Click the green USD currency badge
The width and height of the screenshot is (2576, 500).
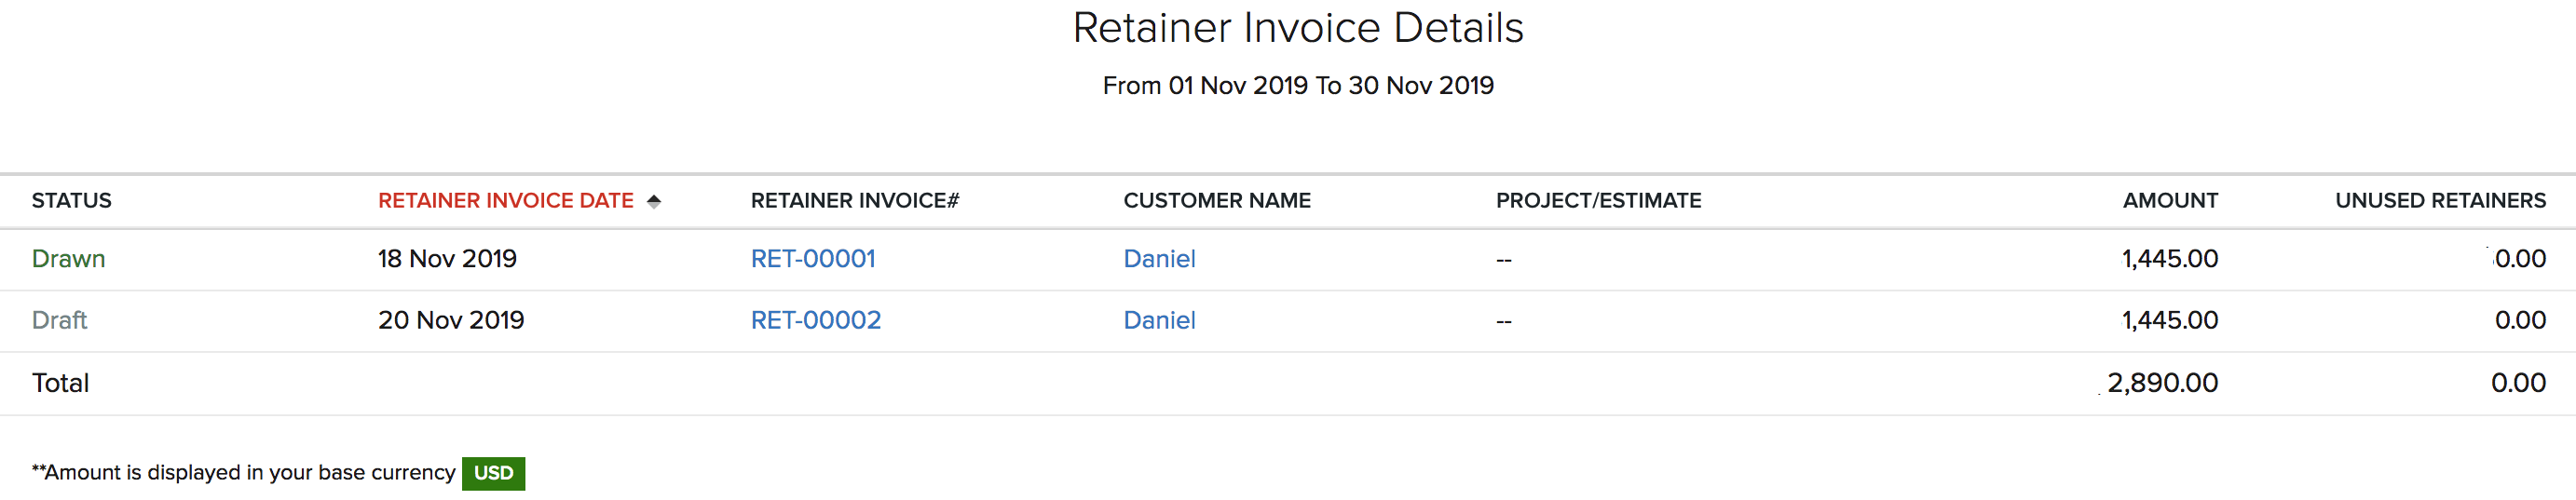[493, 473]
